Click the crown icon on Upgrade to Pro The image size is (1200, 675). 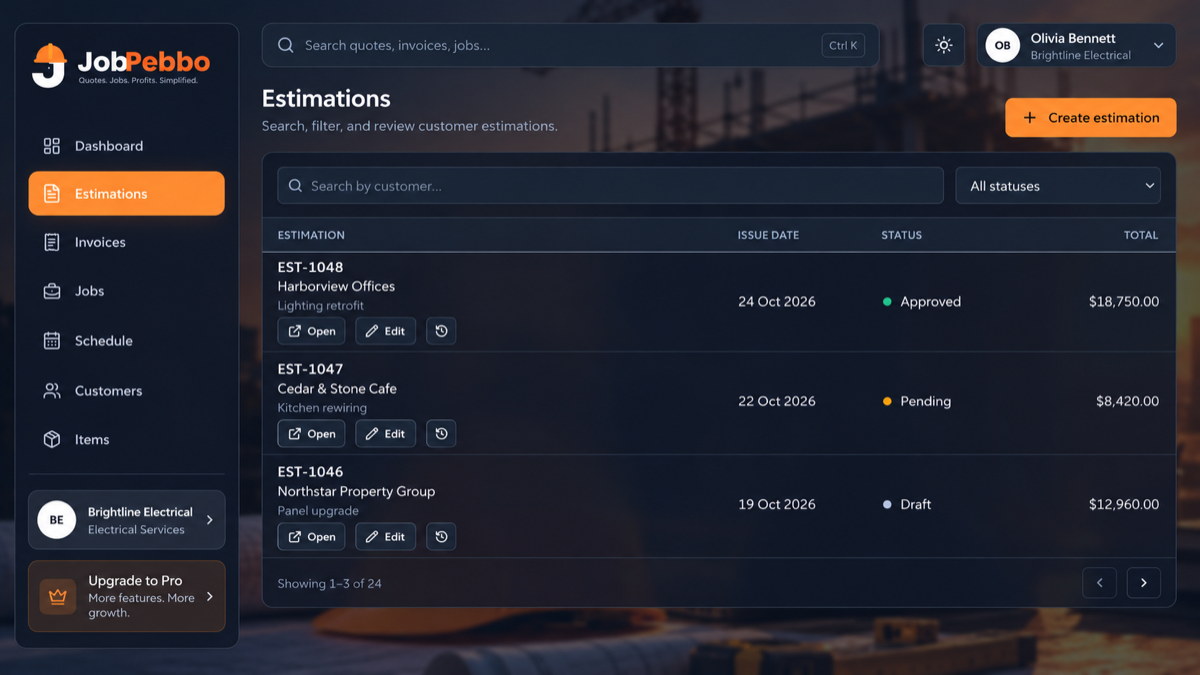click(x=57, y=597)
